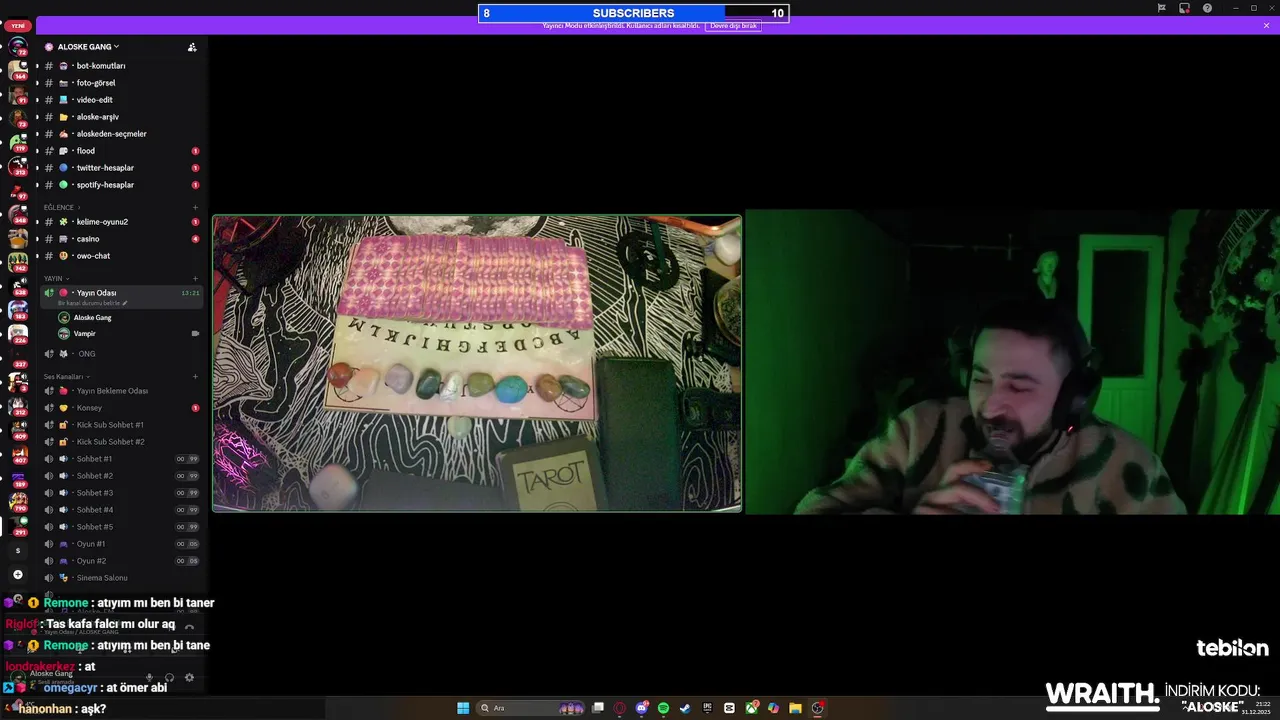Click the flag icon in the title bar
The image size is (1280, 720).
(x=1161, y=8)
